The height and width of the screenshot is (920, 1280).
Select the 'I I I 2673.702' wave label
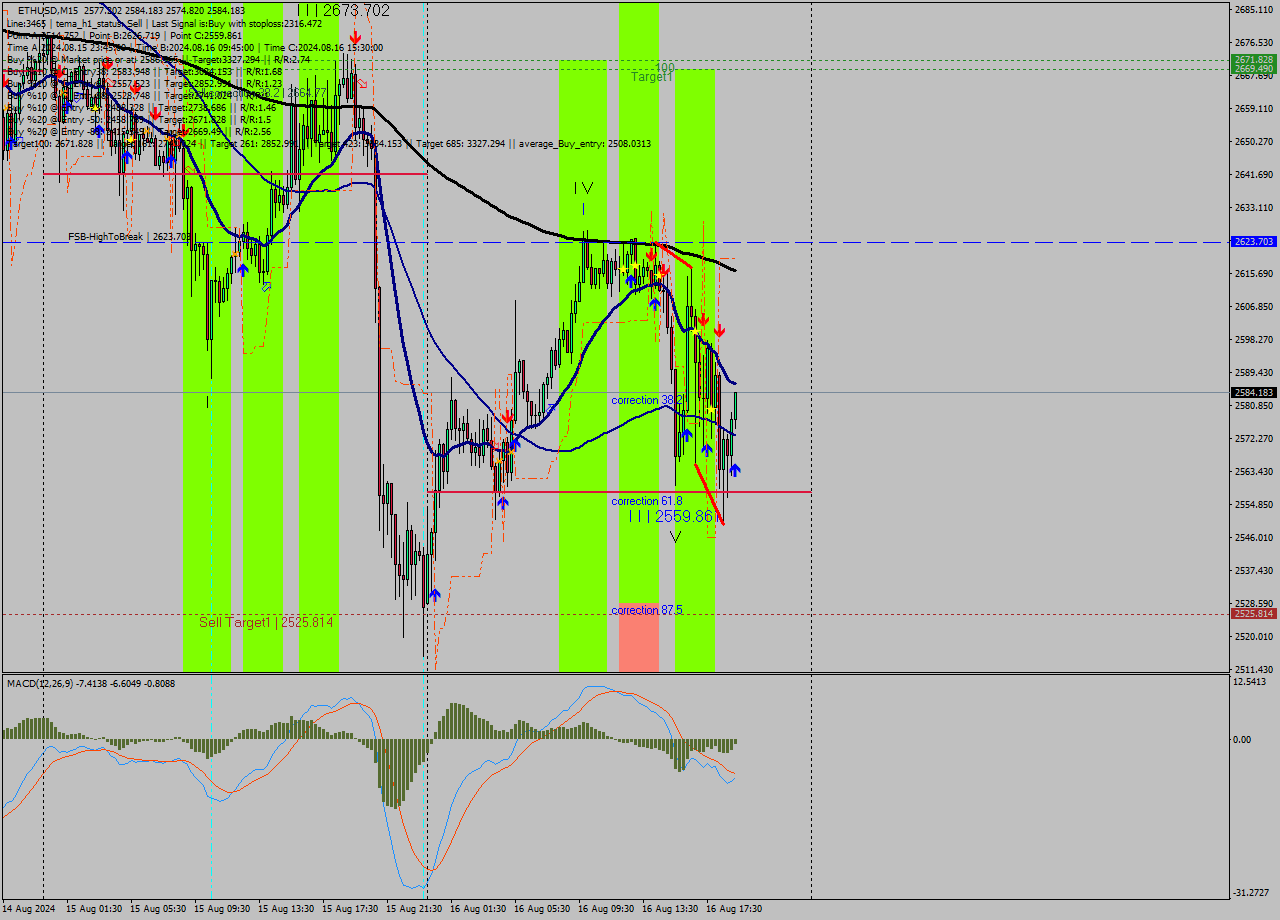coord(344,10)
